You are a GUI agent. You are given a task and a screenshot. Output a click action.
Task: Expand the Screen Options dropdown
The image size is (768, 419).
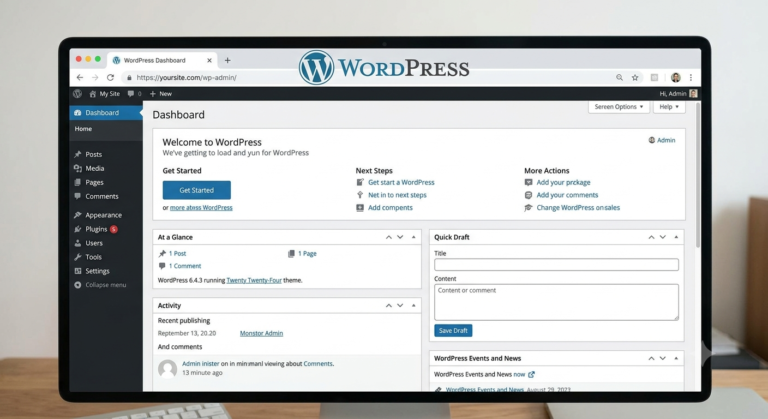619,107
